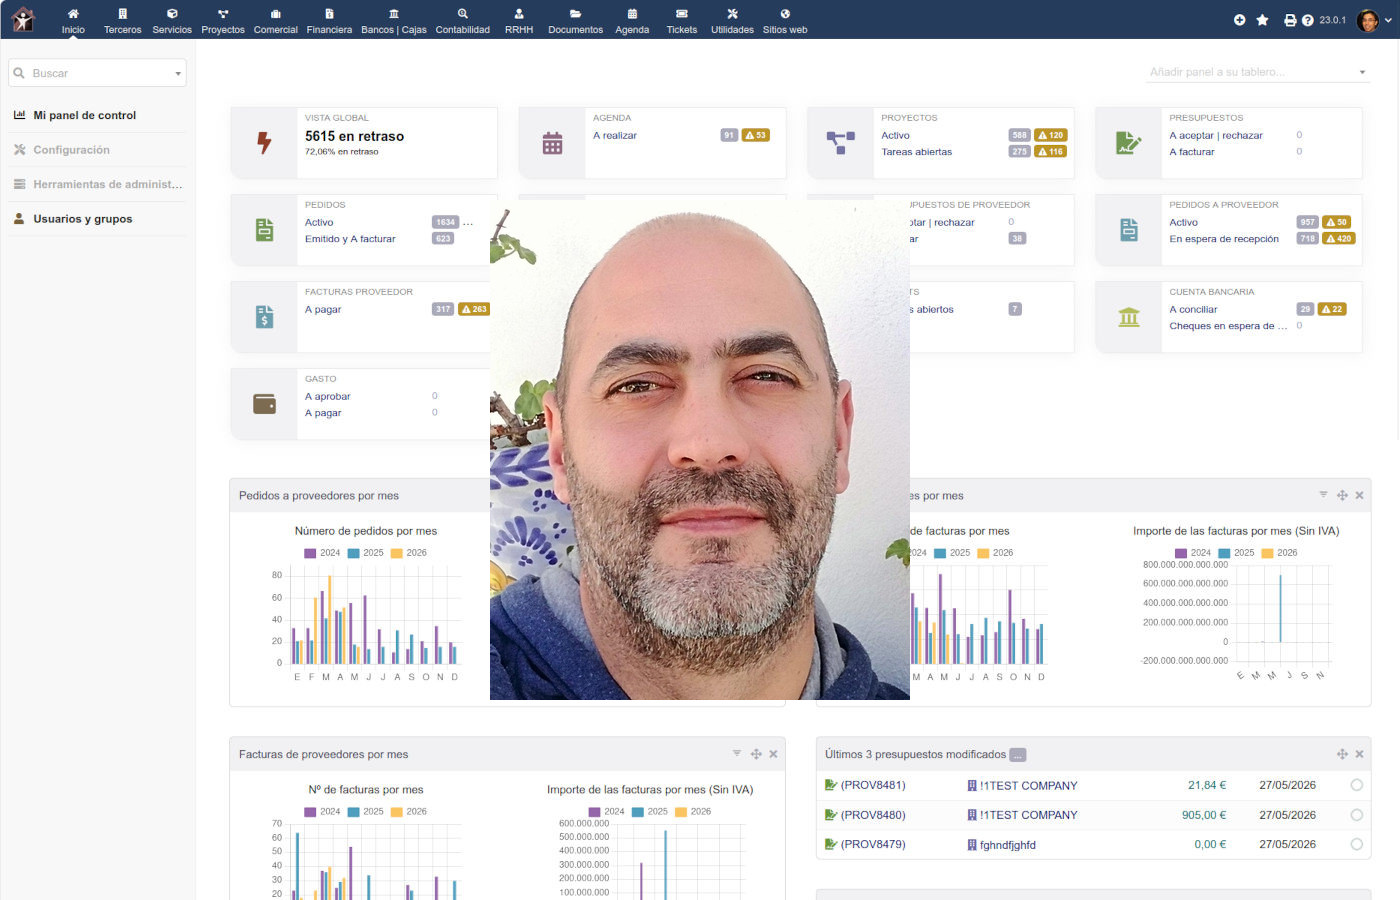The image size is (1400, 900).
Task: Click the Utilidades tools icon
Action: pyautogui.click(x=732, y=14)
